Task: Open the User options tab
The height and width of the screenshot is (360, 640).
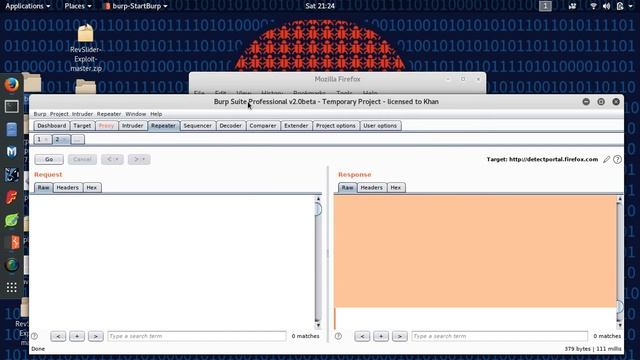Action: (x=380, y=126)
